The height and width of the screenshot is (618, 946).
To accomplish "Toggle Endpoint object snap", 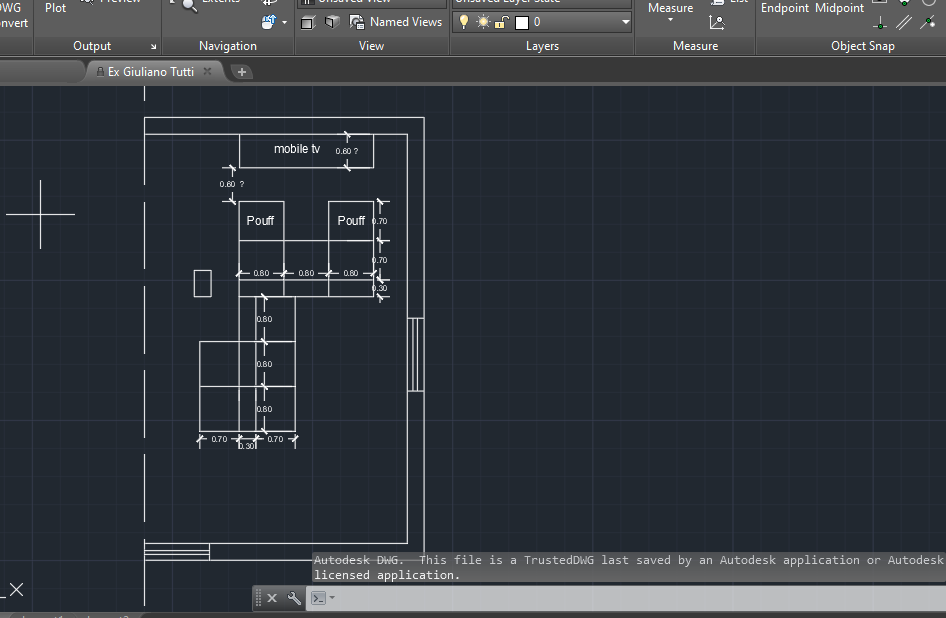I will 784,8.
